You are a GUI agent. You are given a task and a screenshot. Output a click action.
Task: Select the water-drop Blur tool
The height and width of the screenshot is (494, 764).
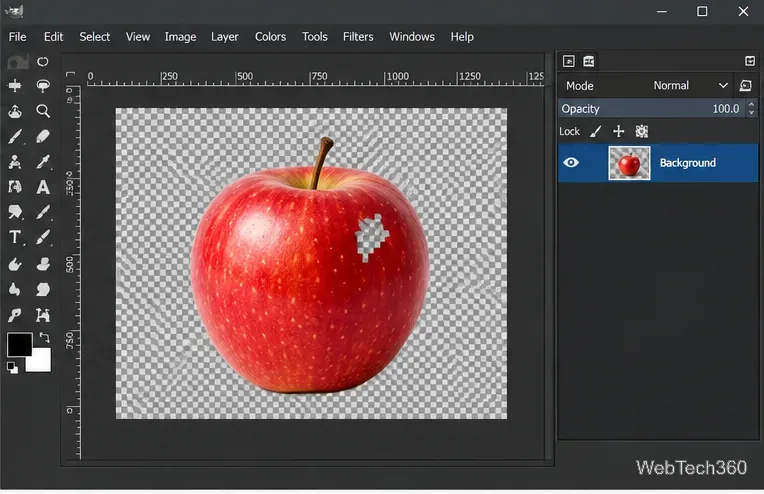(x=15, y=290)
